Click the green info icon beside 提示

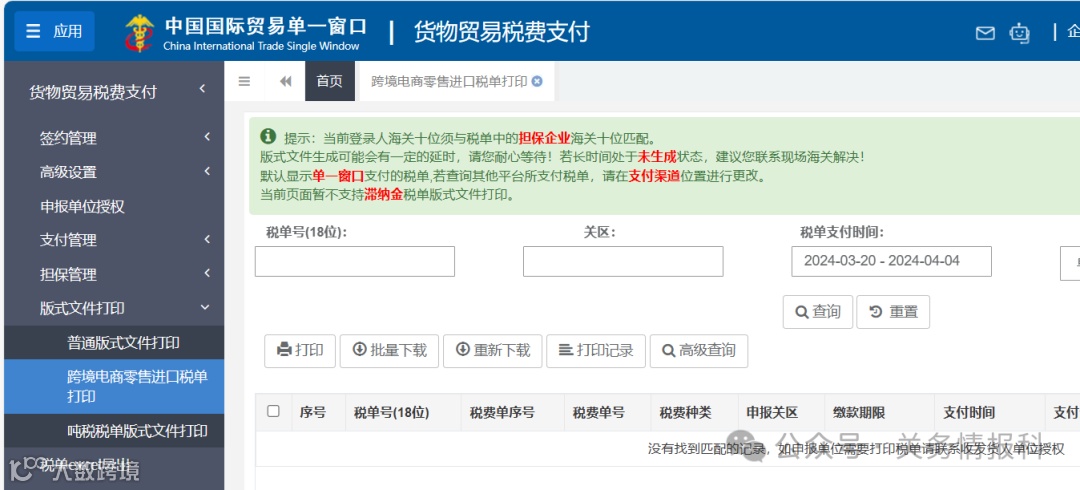pos(268,136)
